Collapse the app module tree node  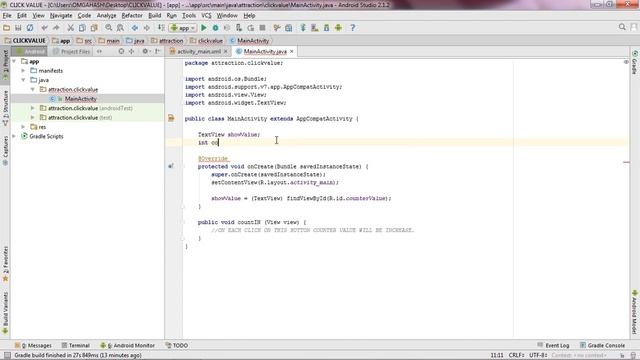point(14,61)
